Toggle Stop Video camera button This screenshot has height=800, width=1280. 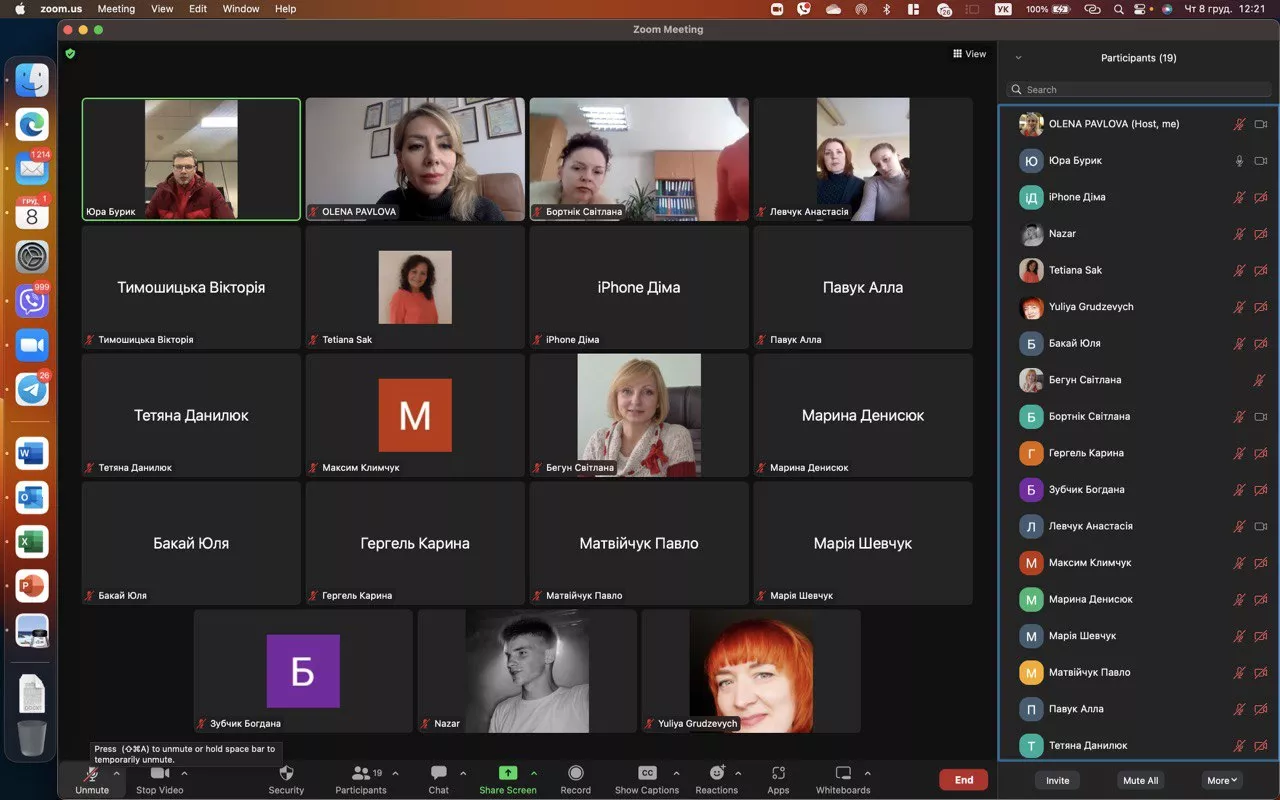(x=159, y=774)
